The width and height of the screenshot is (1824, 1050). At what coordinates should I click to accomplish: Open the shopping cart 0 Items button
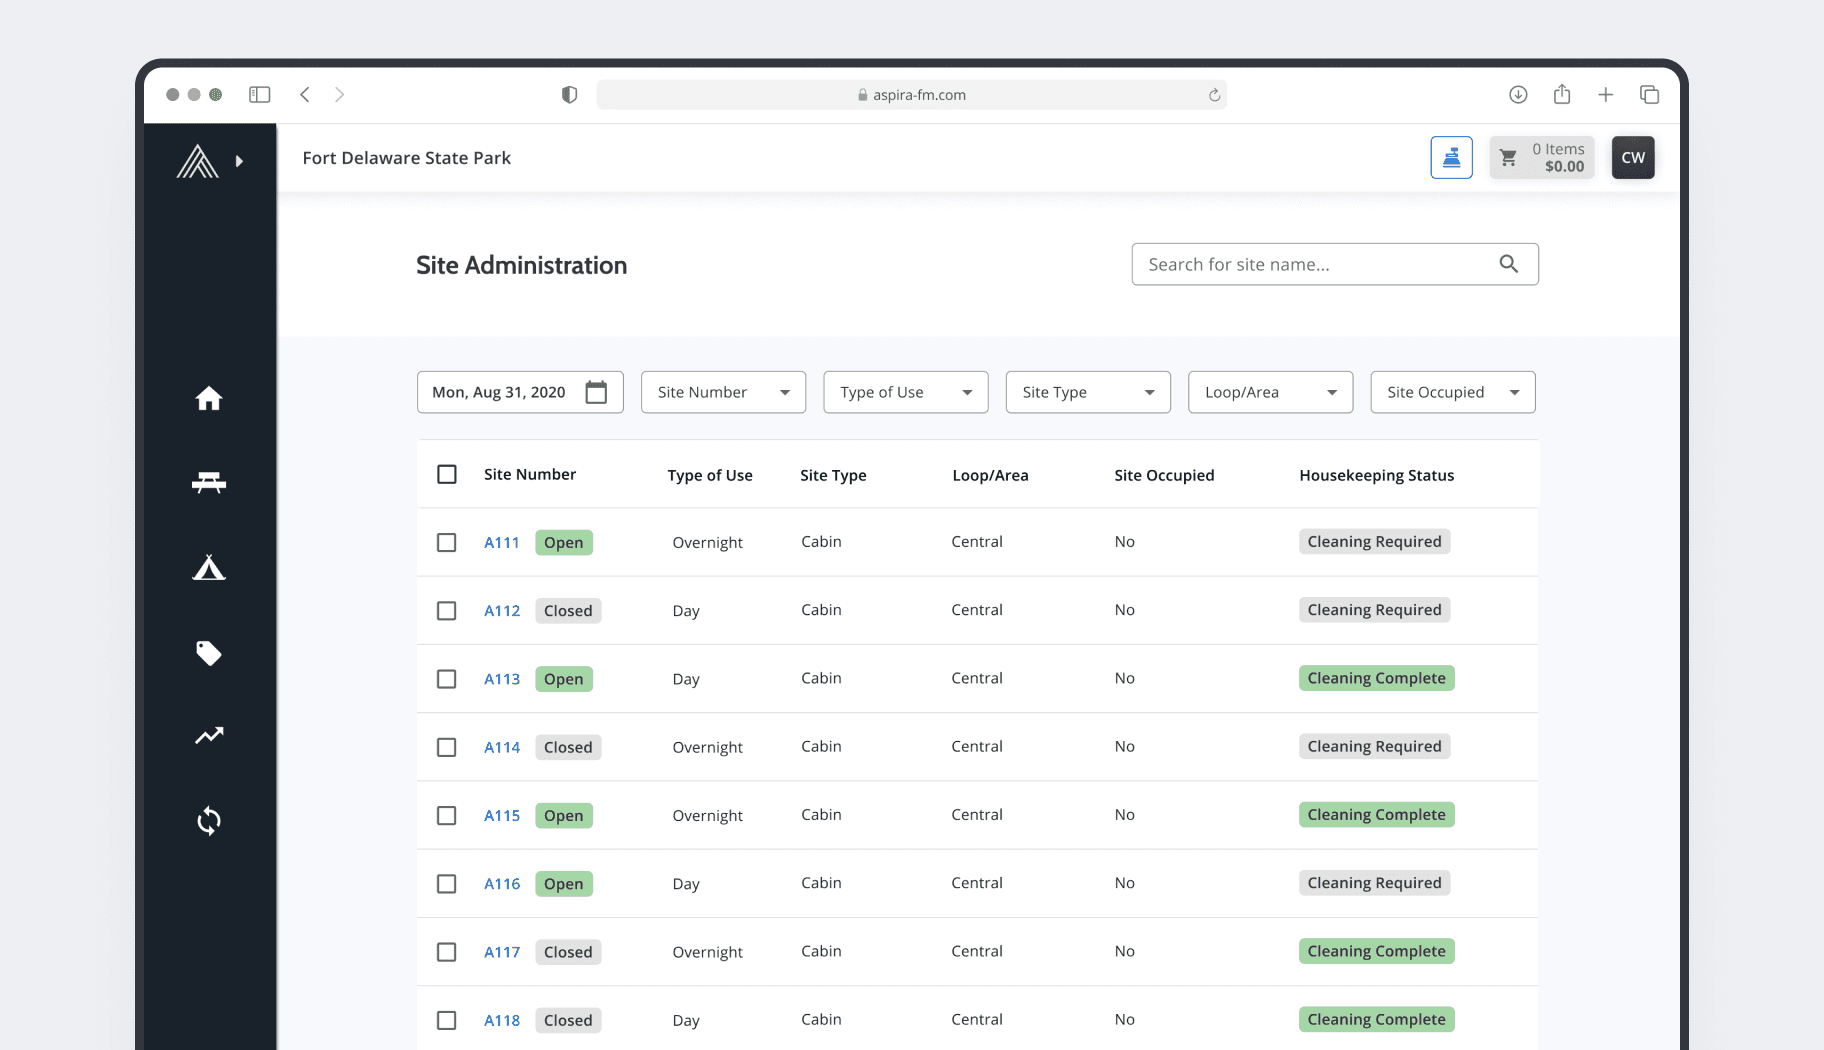click(1542, 157)
